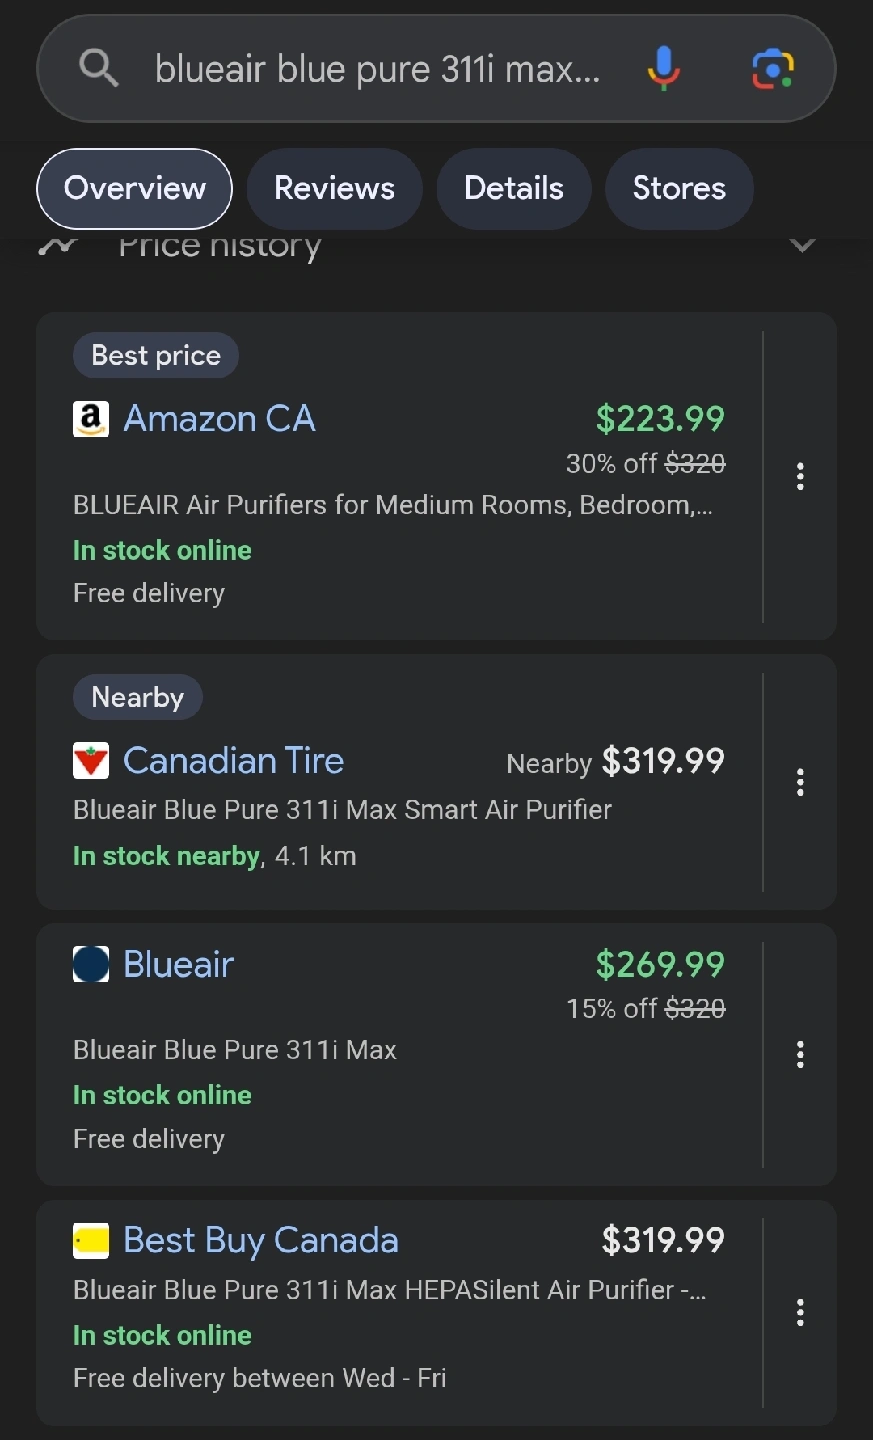
Task: Tap the Canadian Tire logo icon
Action: (91, 761)
